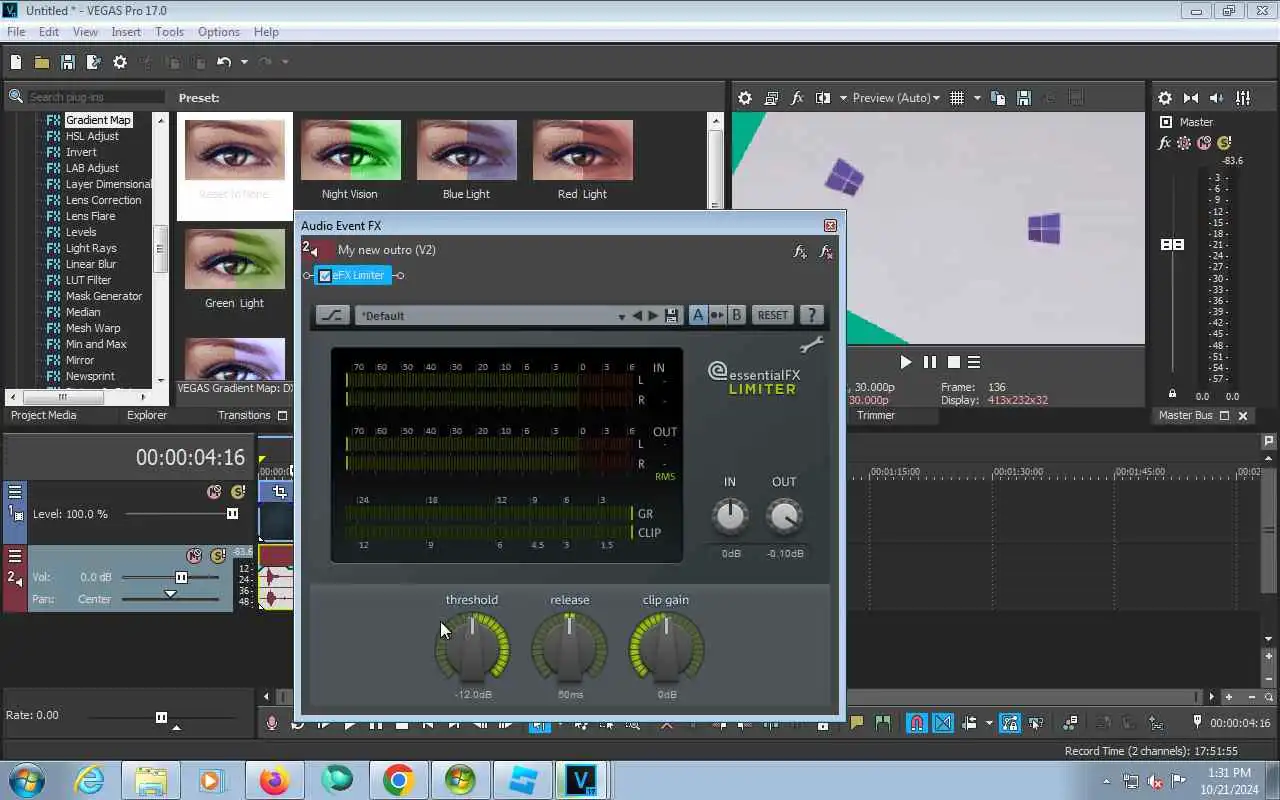The height and width of the screenshot is (800, 1280).
Task: Click the dim output speaker icon
Action: point(1217,98)
